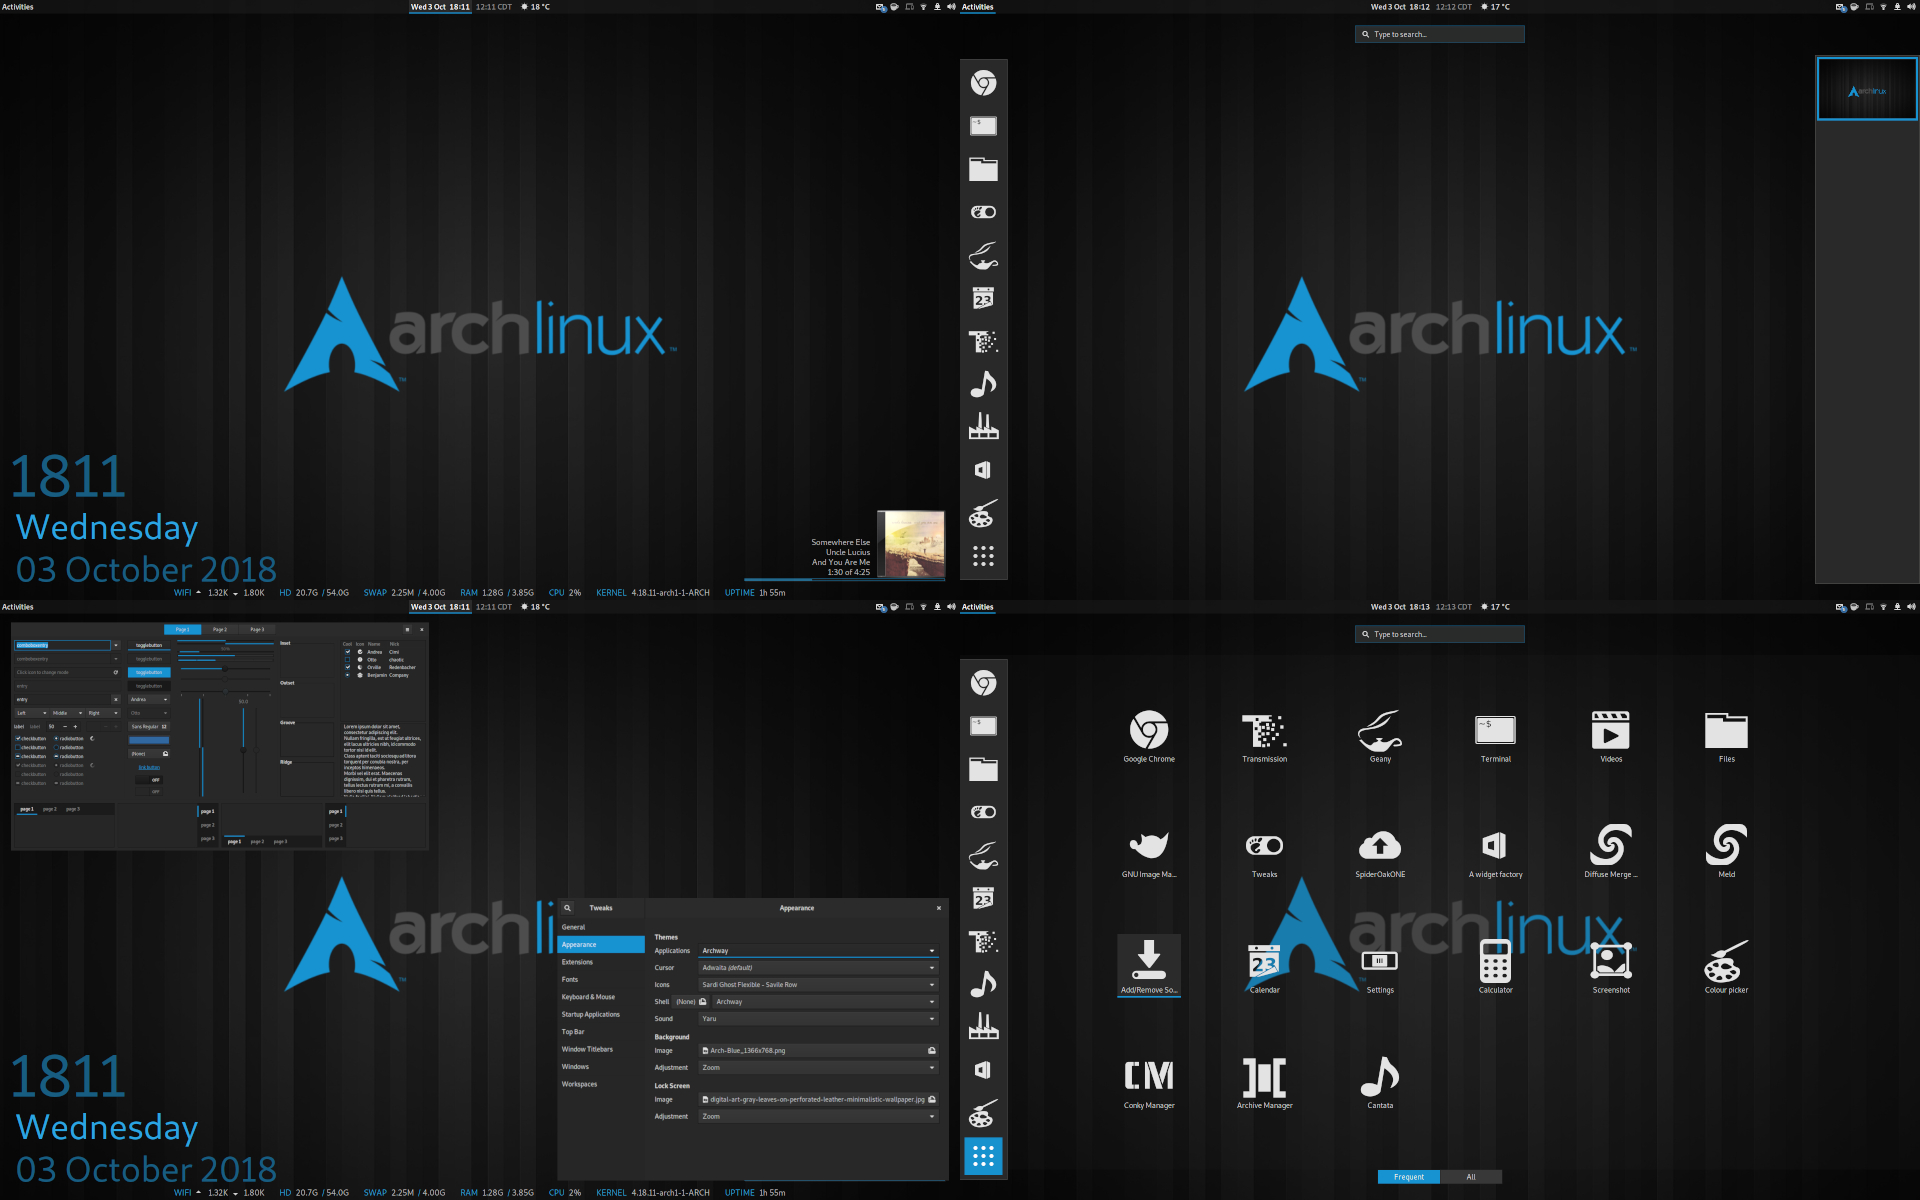1920x1200 pixels.
Task: Open the Archive Manager app icon
Action: tap(1264, 1083)
